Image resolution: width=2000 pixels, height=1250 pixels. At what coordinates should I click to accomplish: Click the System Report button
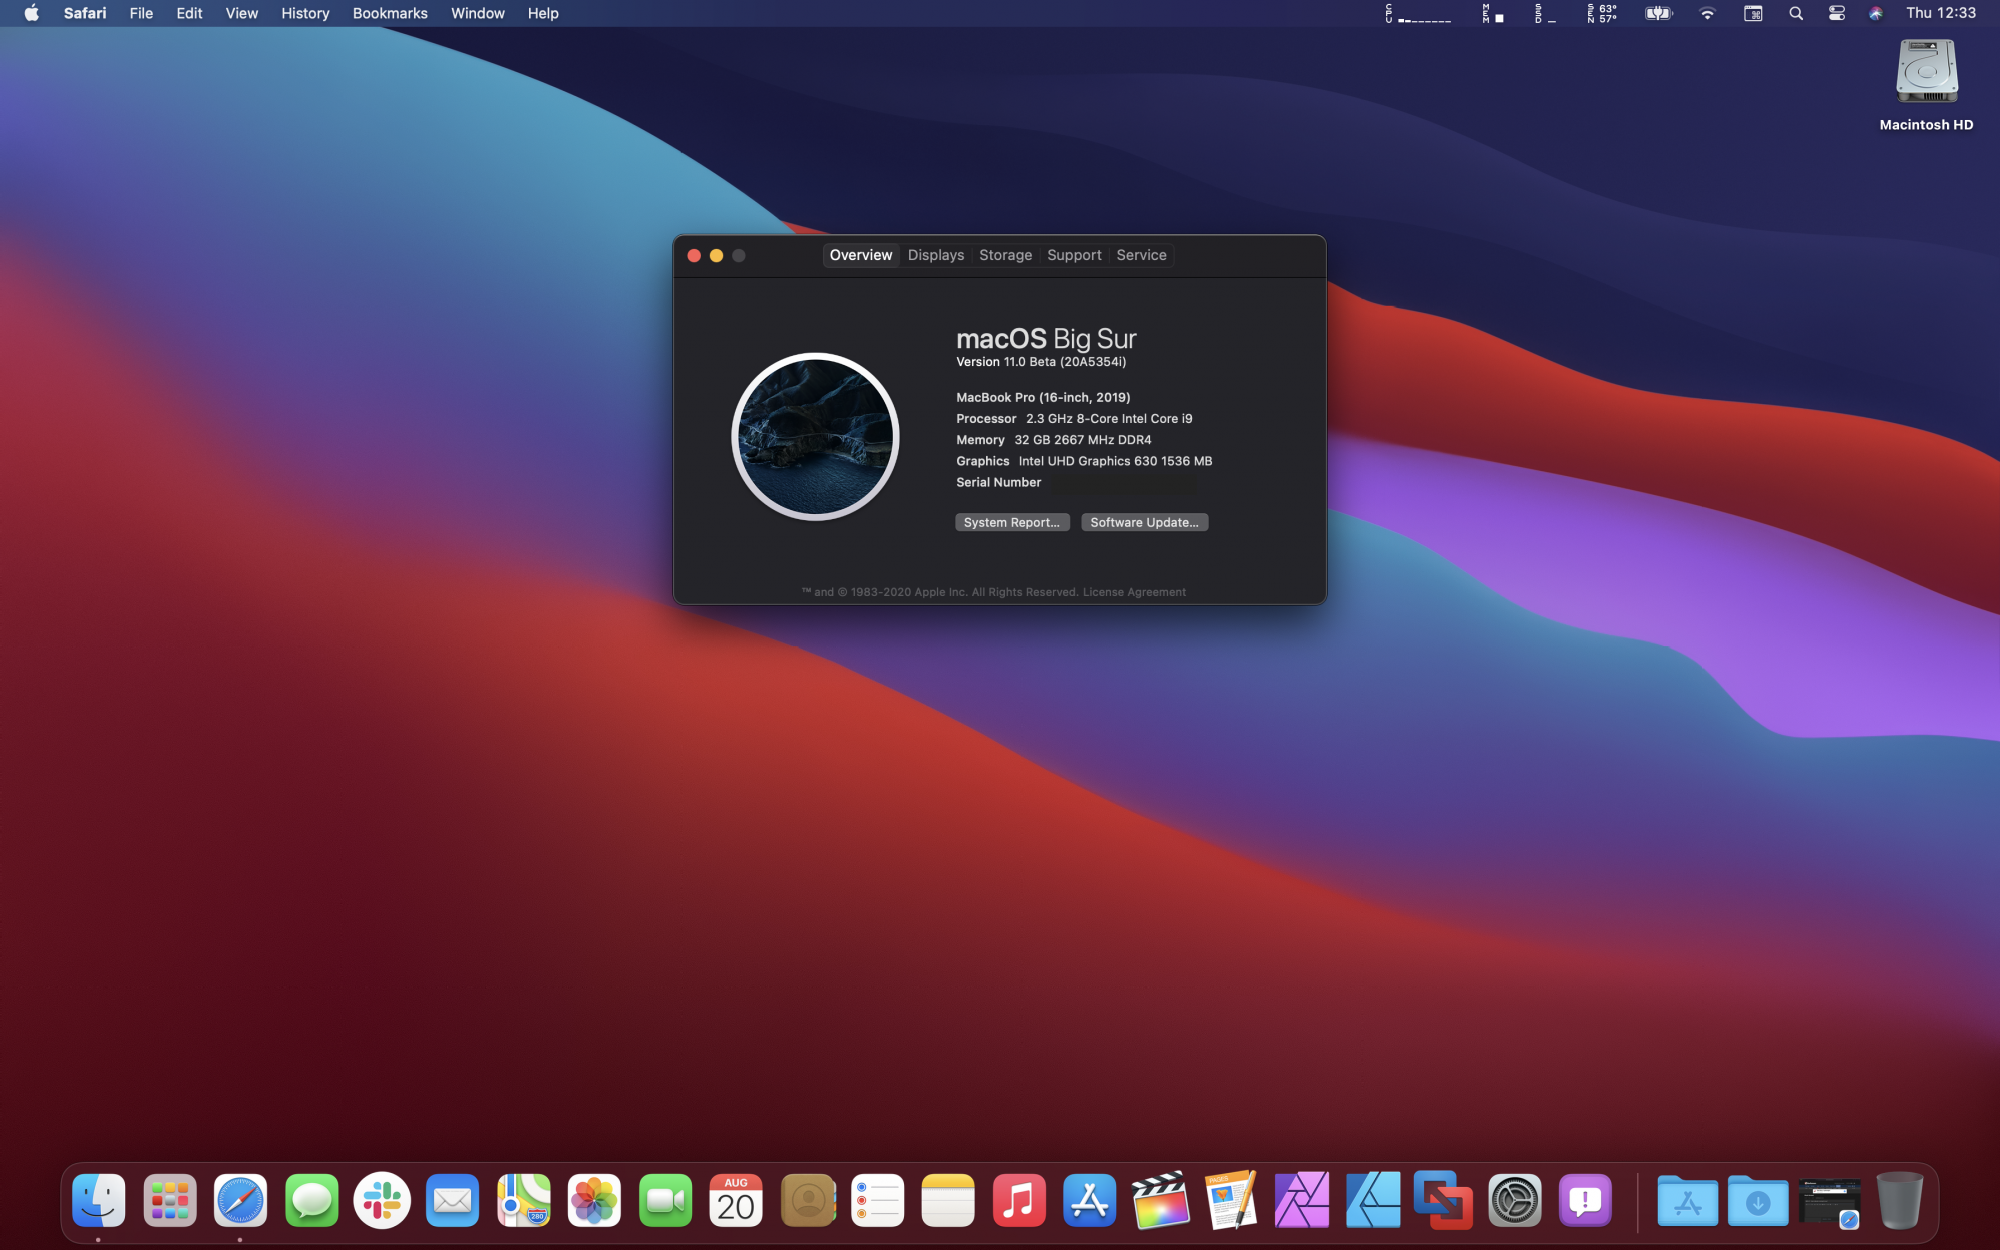(1011, 522)
